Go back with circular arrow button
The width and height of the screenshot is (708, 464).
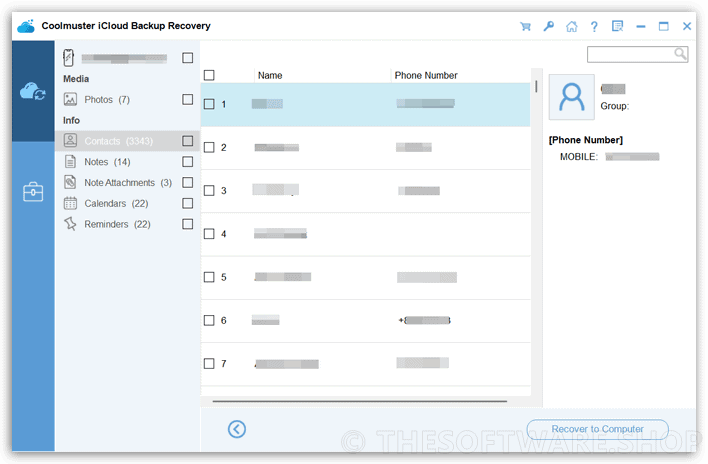click(x=237, y=429)
